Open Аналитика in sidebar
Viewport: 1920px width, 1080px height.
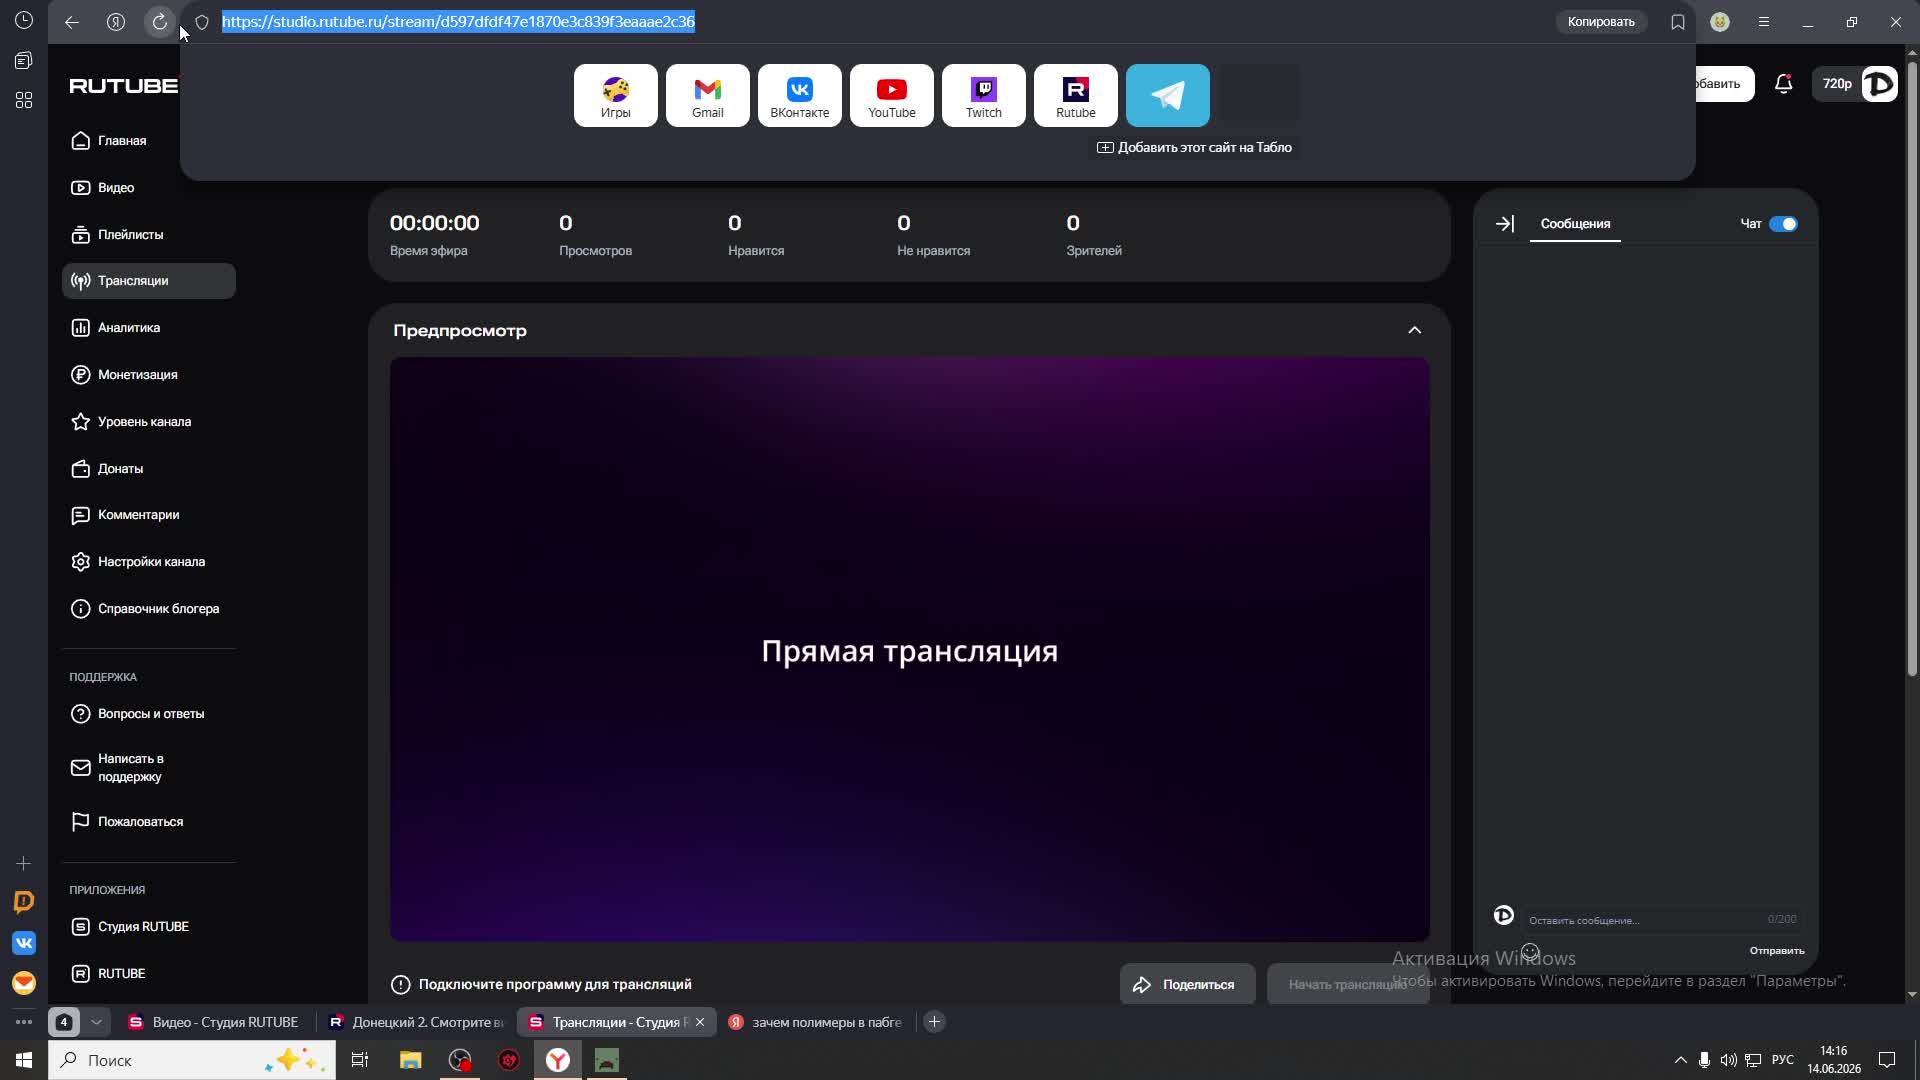(x=149, y=328)
